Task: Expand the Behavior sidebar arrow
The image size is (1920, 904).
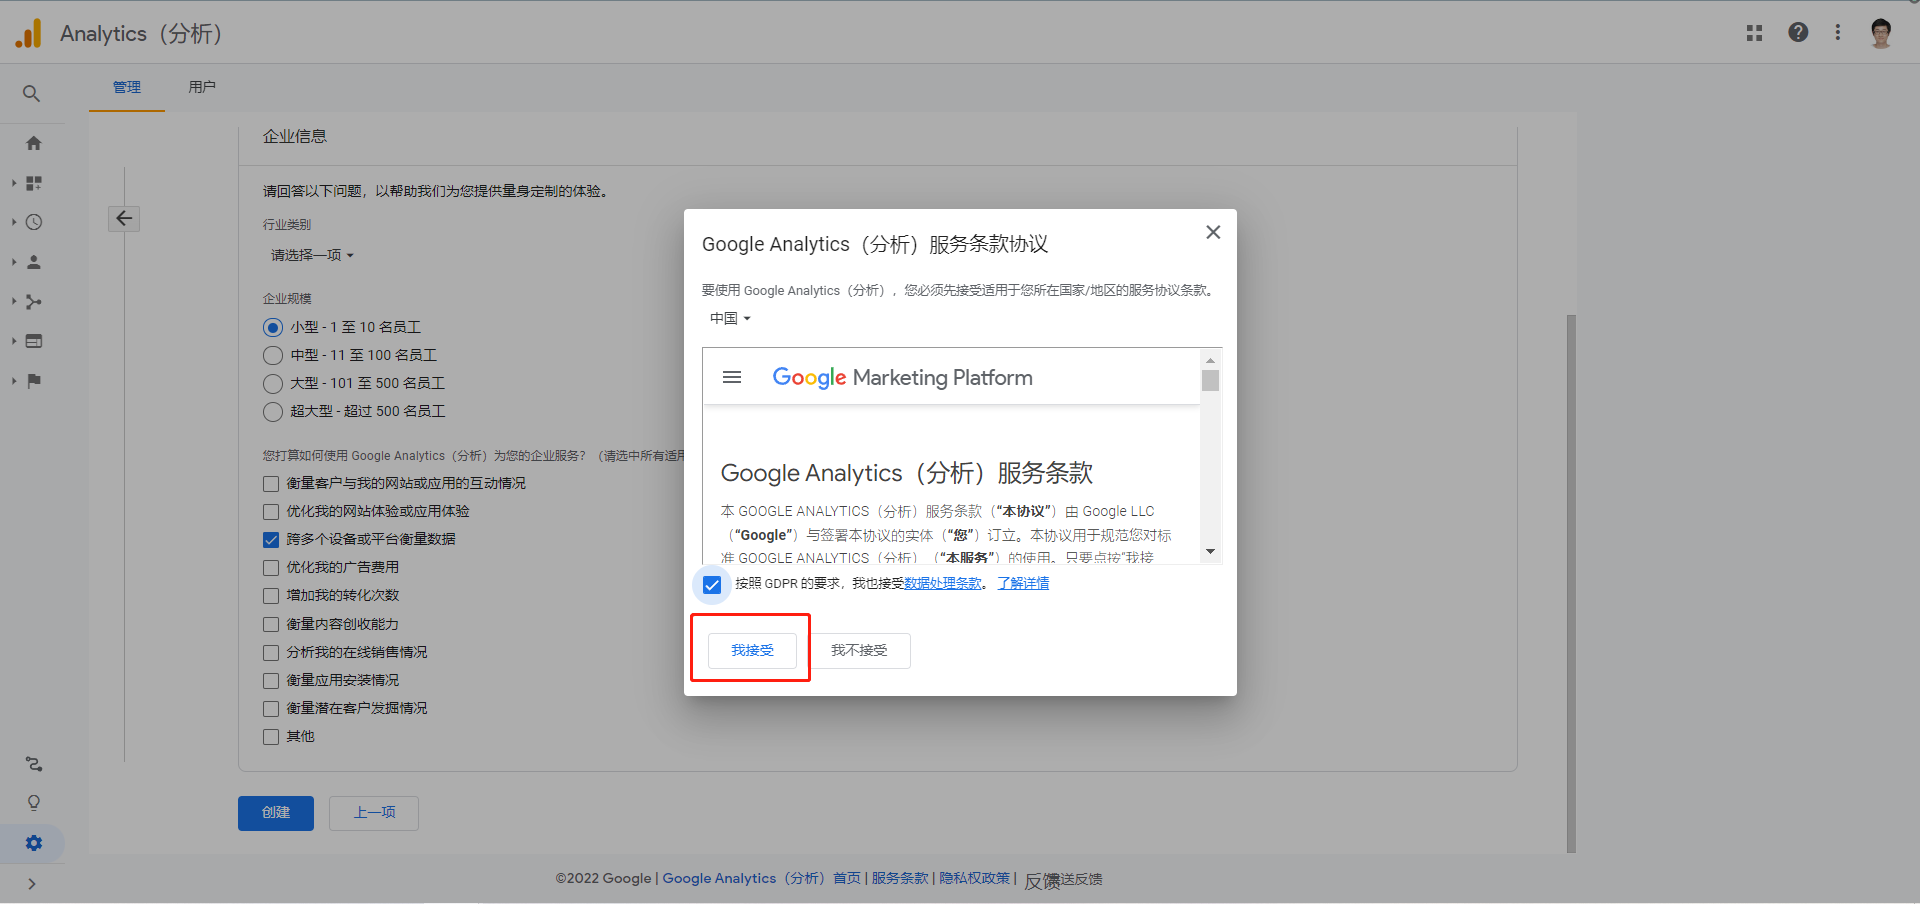Action: point(14,341)
